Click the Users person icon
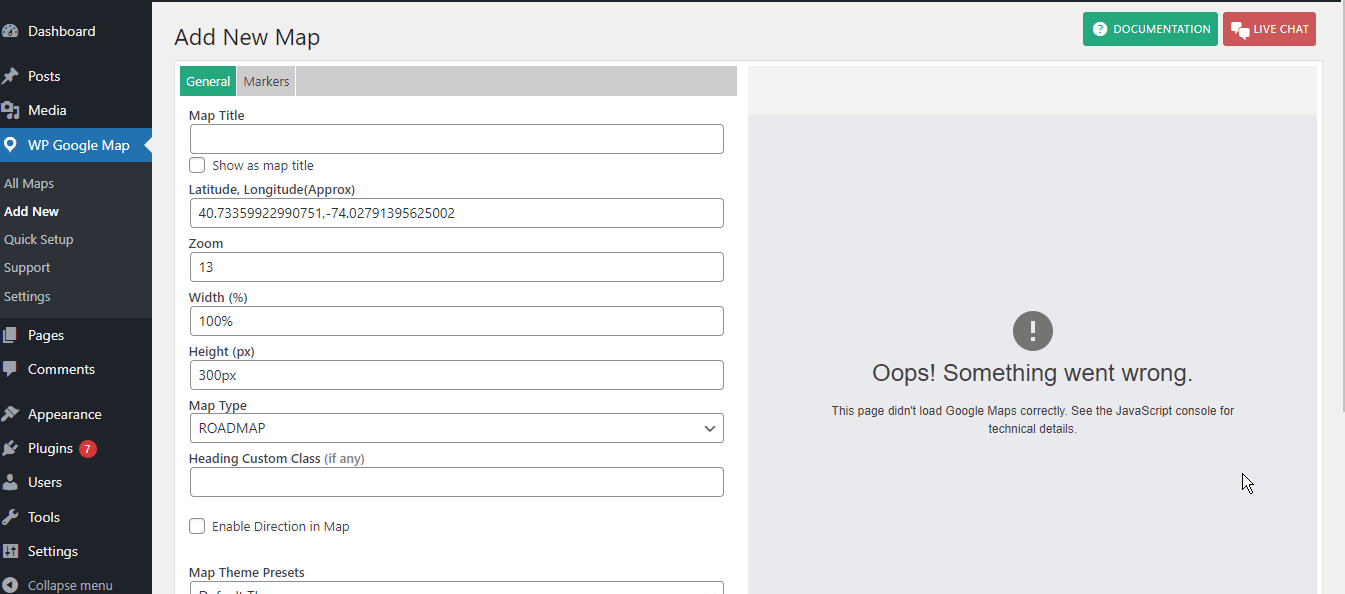 (11, 482)
